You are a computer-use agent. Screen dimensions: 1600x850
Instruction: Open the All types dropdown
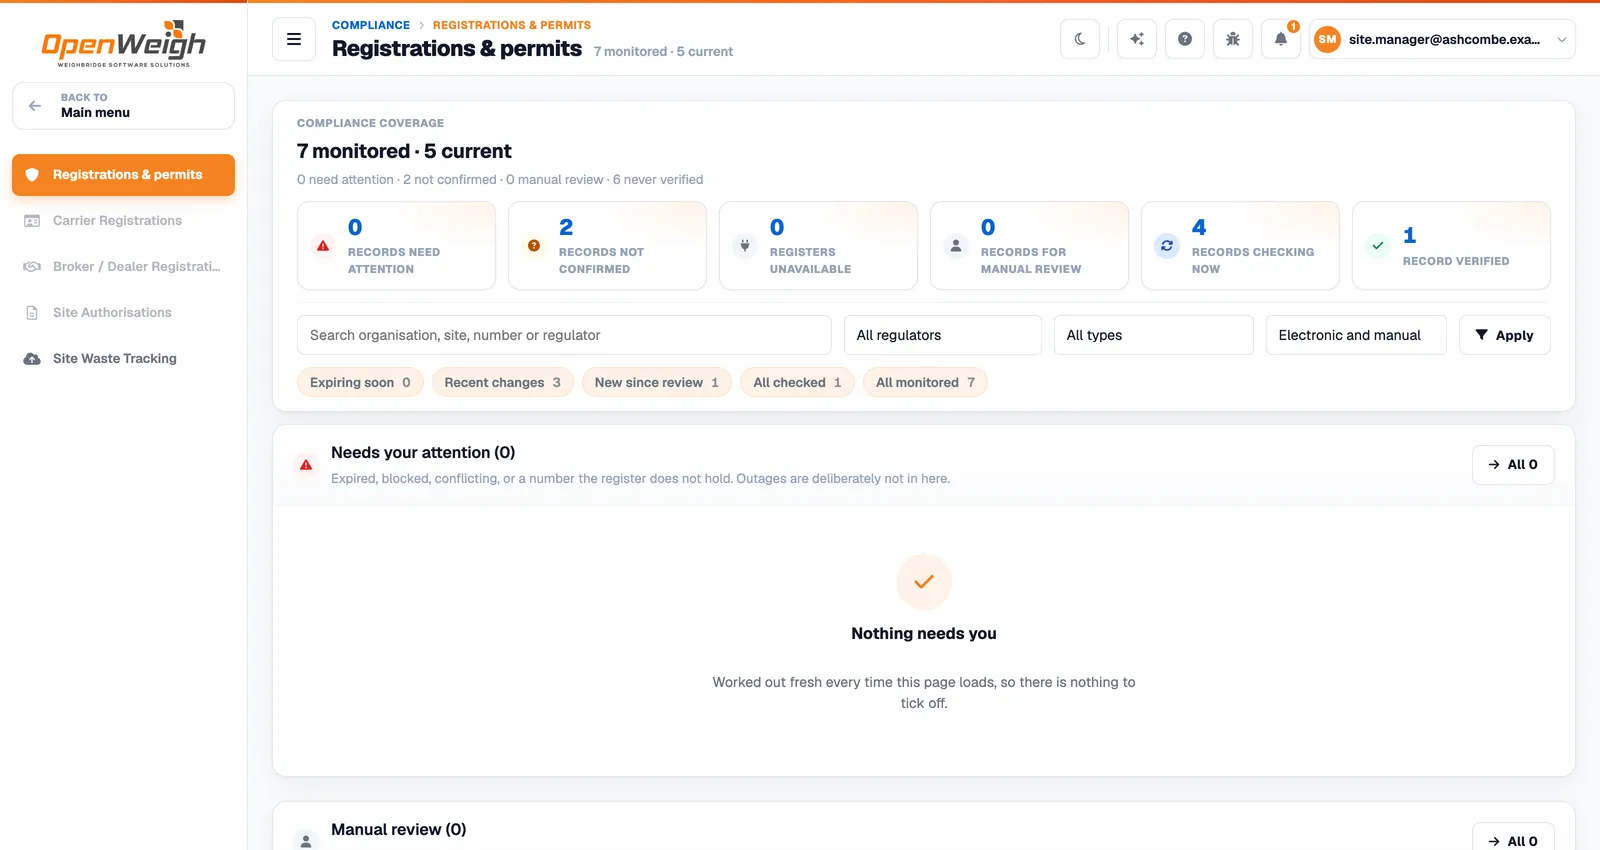click(1153, 335)
